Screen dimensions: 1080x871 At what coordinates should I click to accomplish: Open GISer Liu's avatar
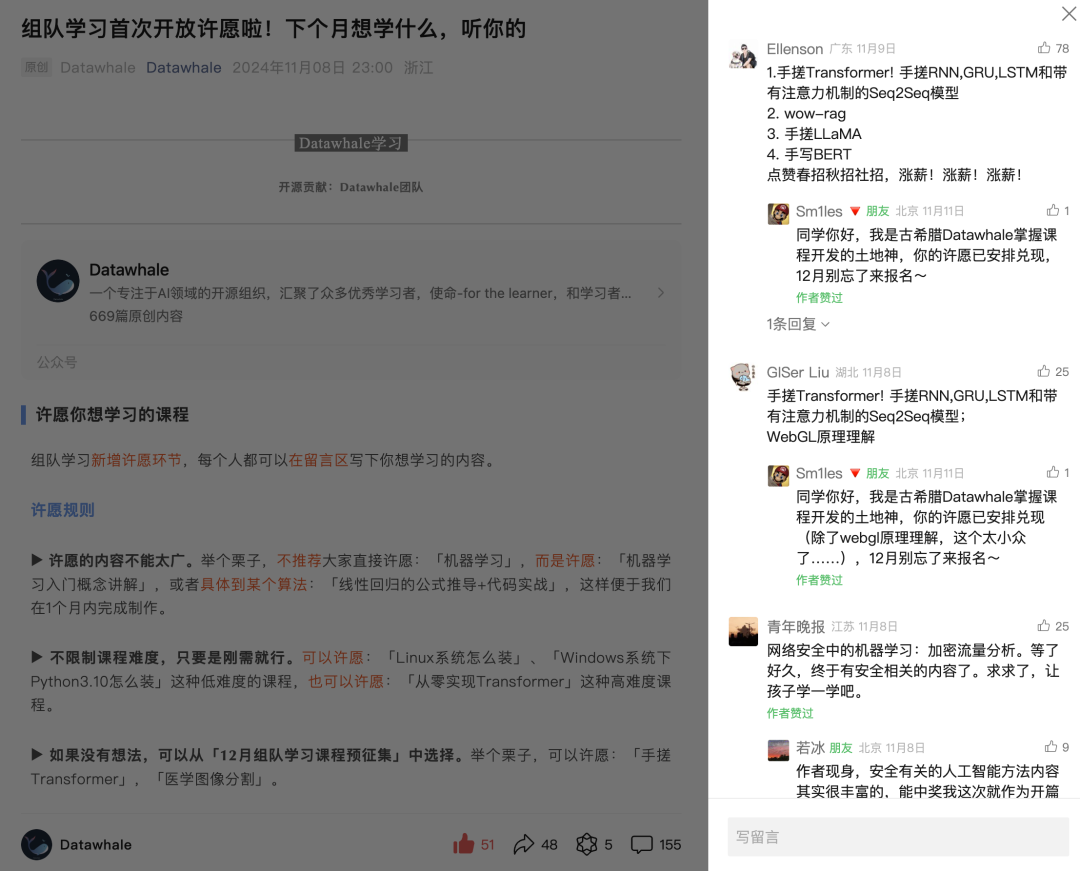pos(742,377)
